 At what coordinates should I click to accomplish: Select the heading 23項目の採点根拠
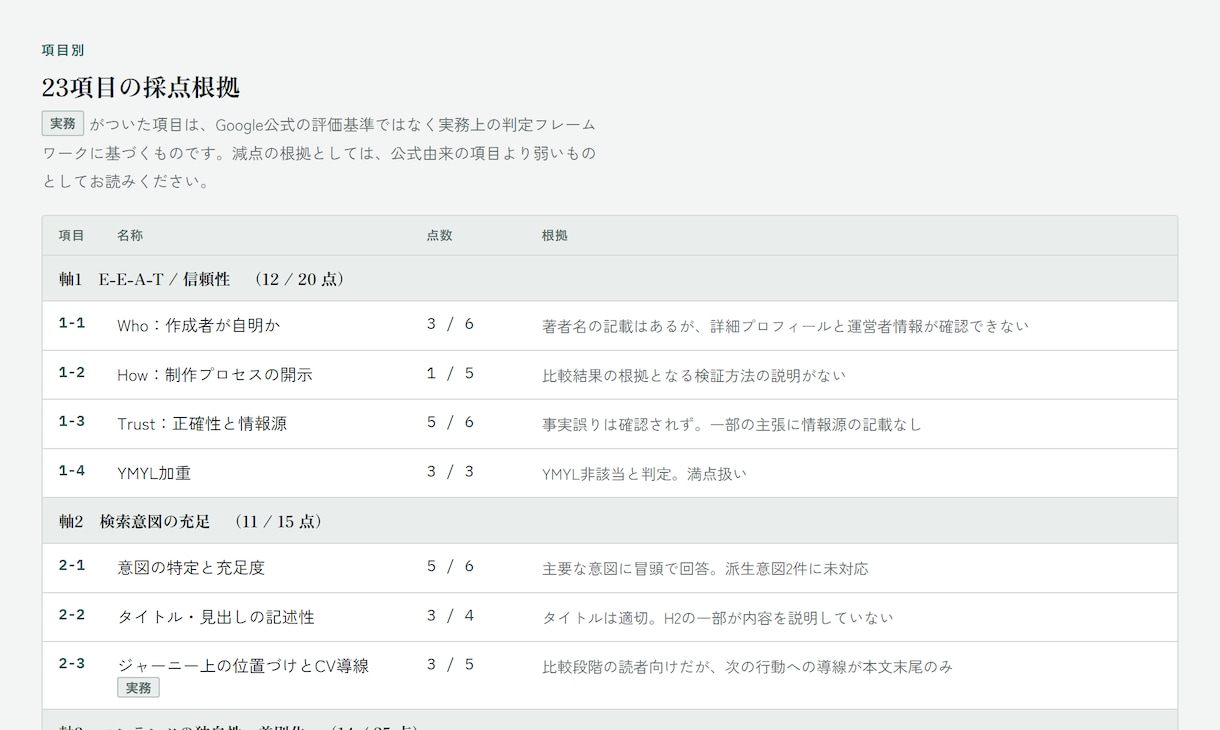[141, 87]
